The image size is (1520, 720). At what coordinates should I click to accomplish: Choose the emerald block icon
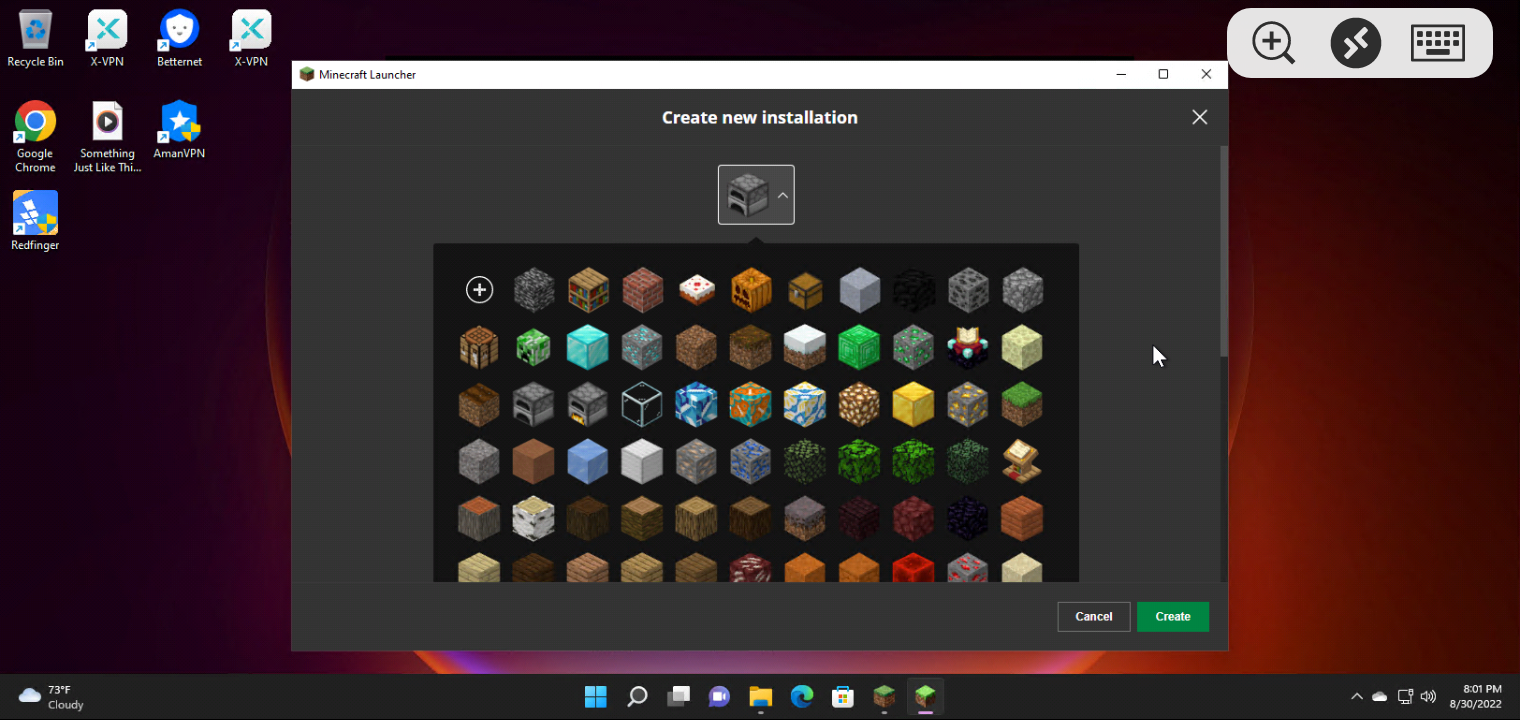click(x=859, y=347)
